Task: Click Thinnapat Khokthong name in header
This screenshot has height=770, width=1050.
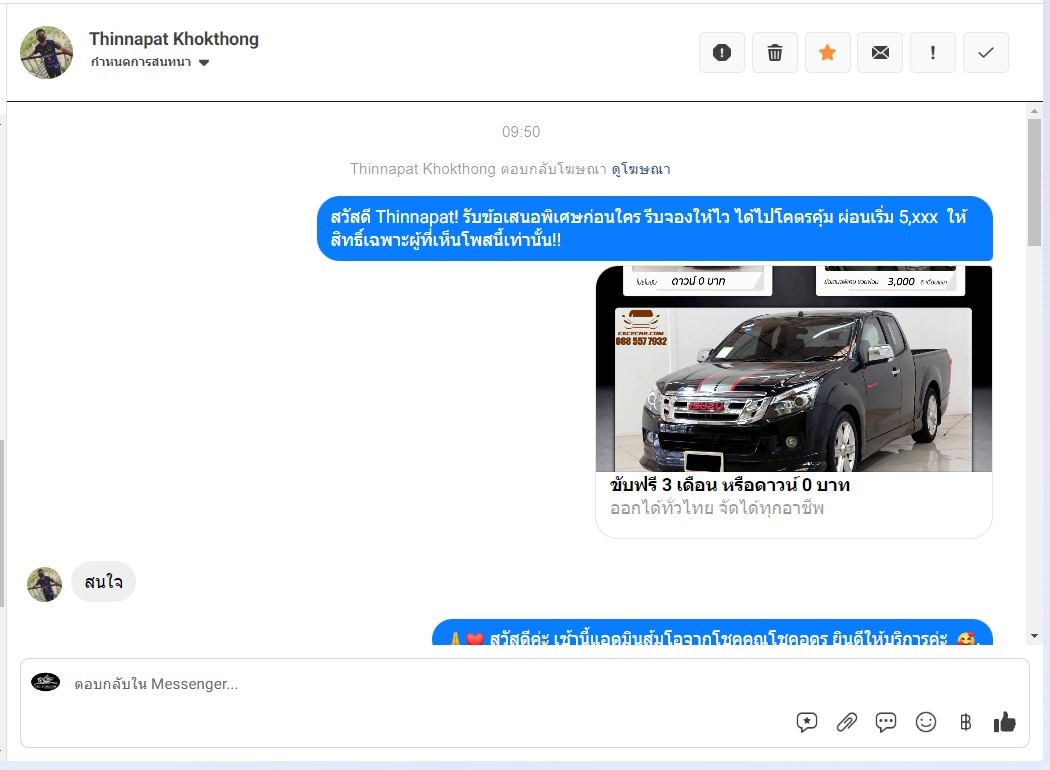Action: pyautogui.click(x=174, y=39)
